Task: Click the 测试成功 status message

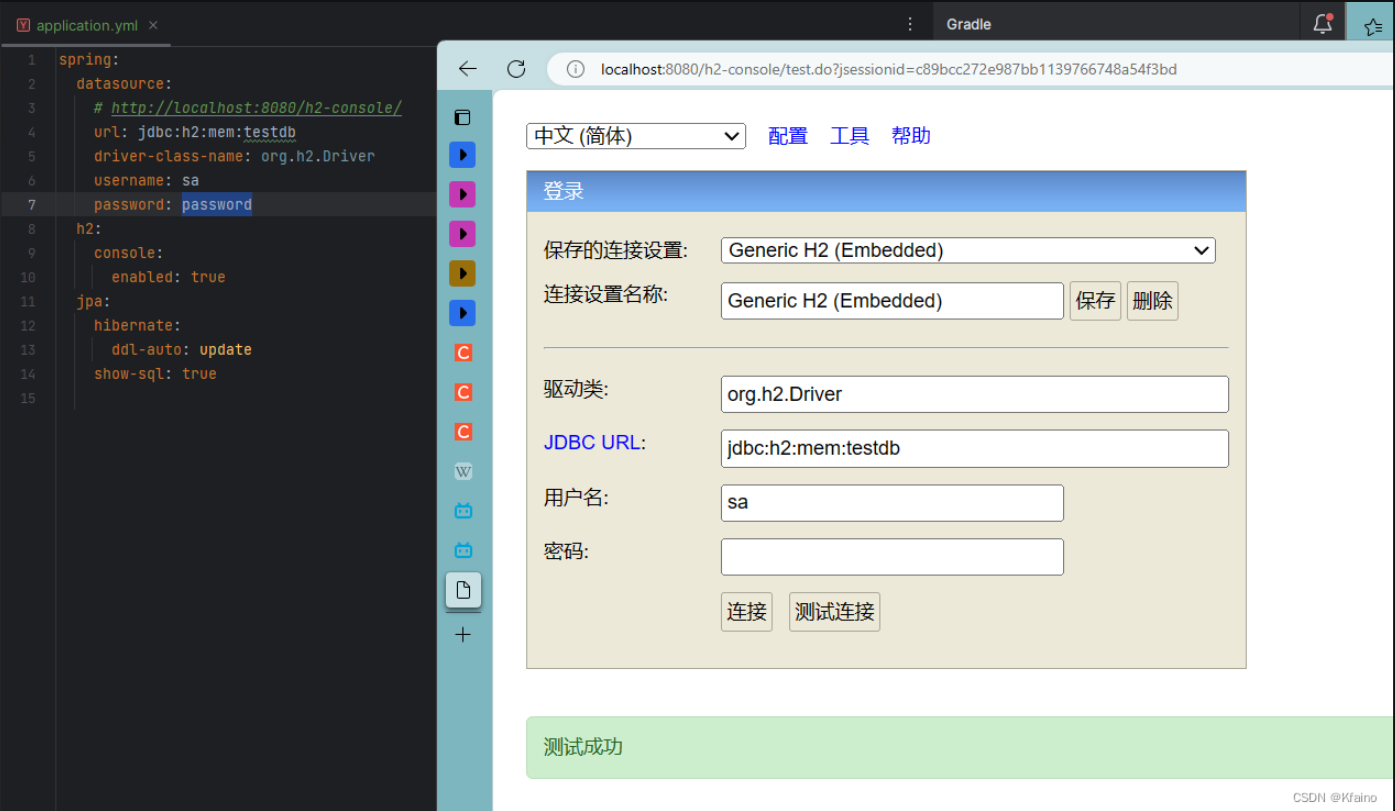Action: point(583,747)
